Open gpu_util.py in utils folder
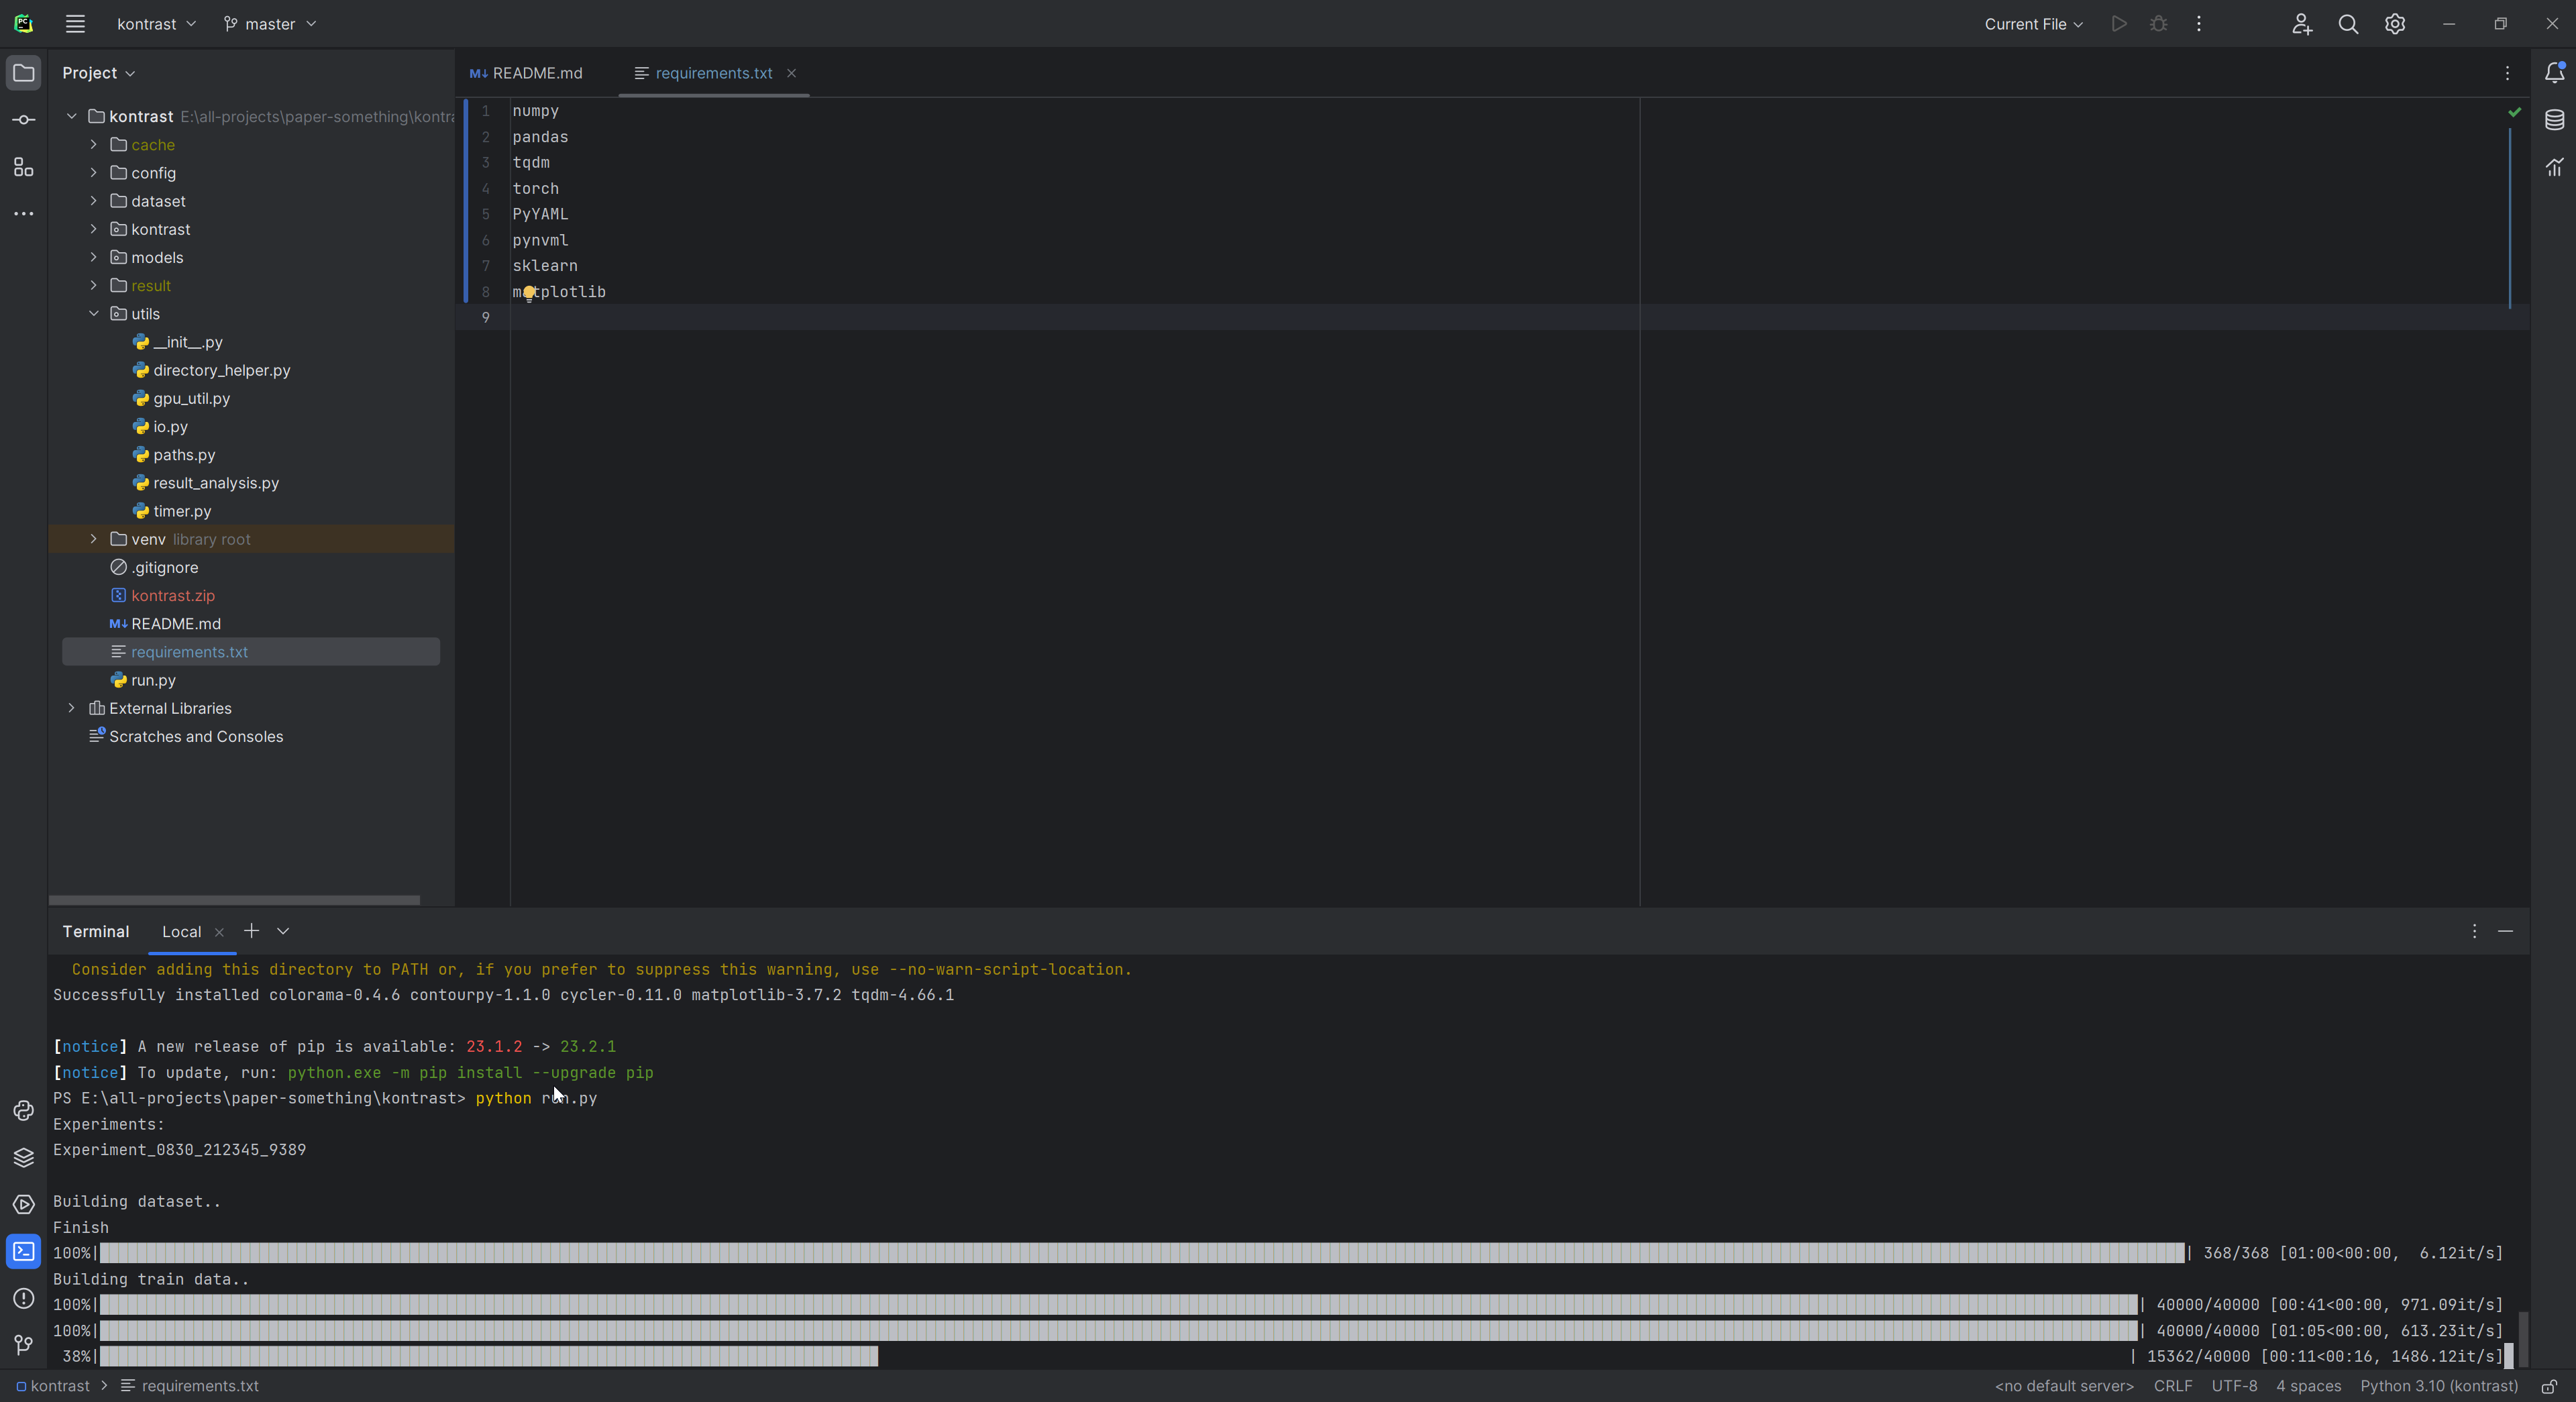This screenshot has width=2576, height=1402. [x=190, y=397]
